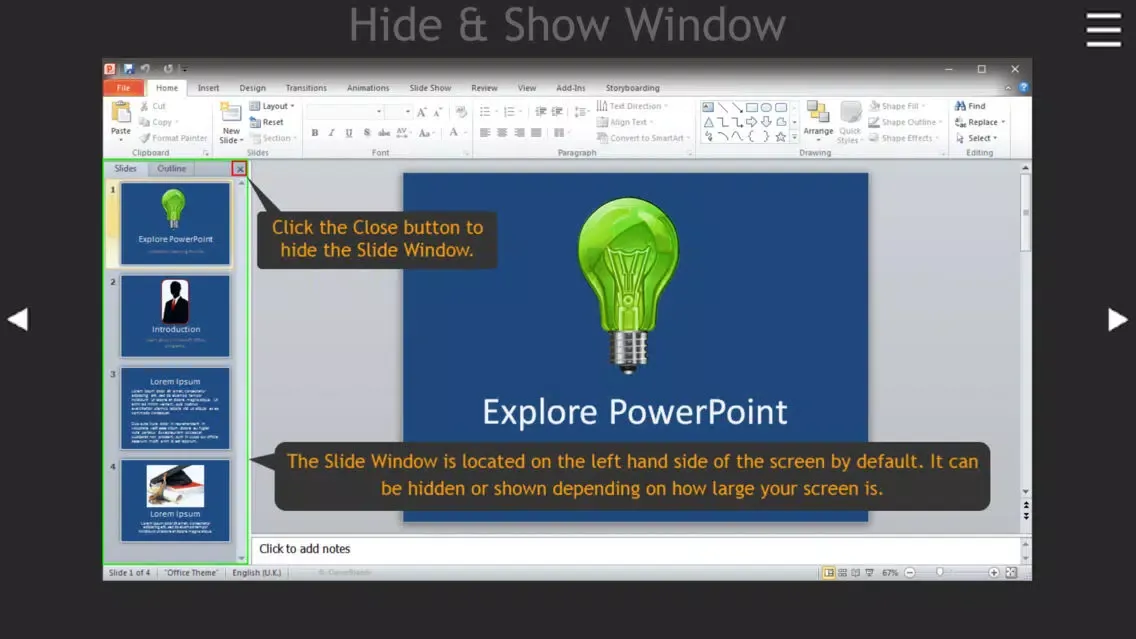The image size is (1136, 639).
Task: Click the Replace button
Action: pyautogui.click(x=980, y=122)
